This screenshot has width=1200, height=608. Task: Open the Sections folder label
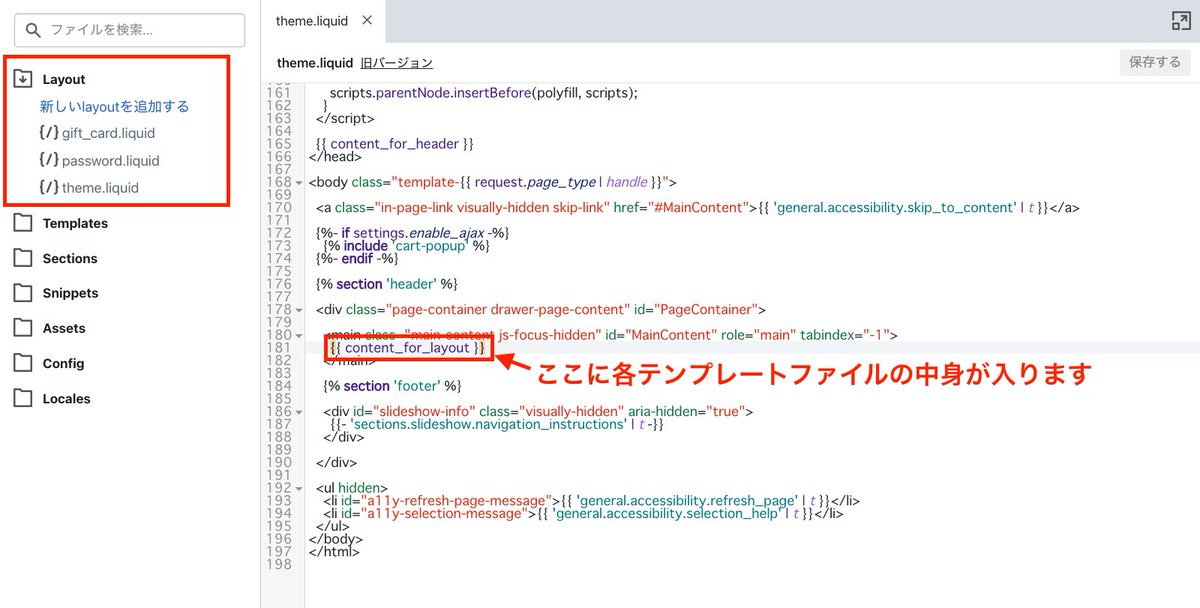pos(70,259)
